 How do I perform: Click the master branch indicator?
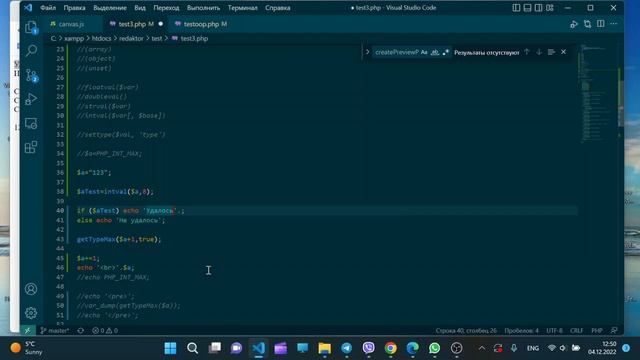(55, 331)
